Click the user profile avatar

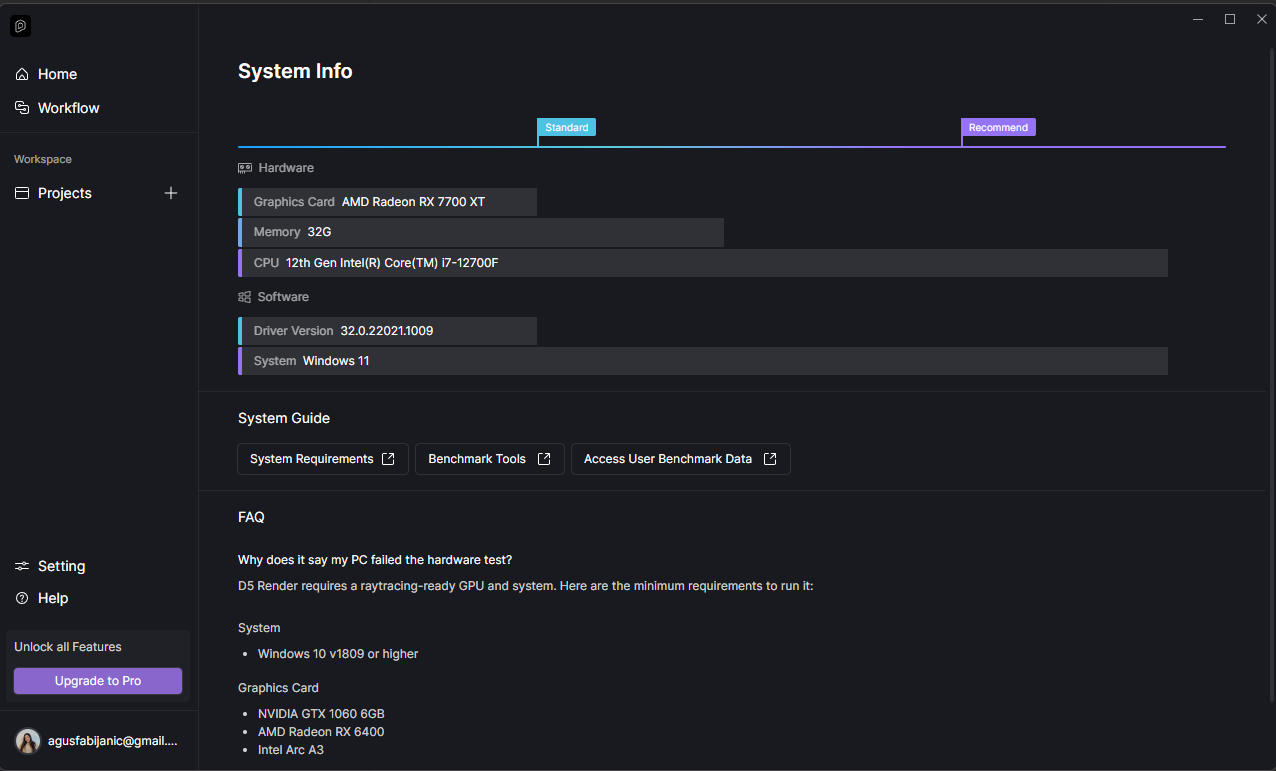28,741
